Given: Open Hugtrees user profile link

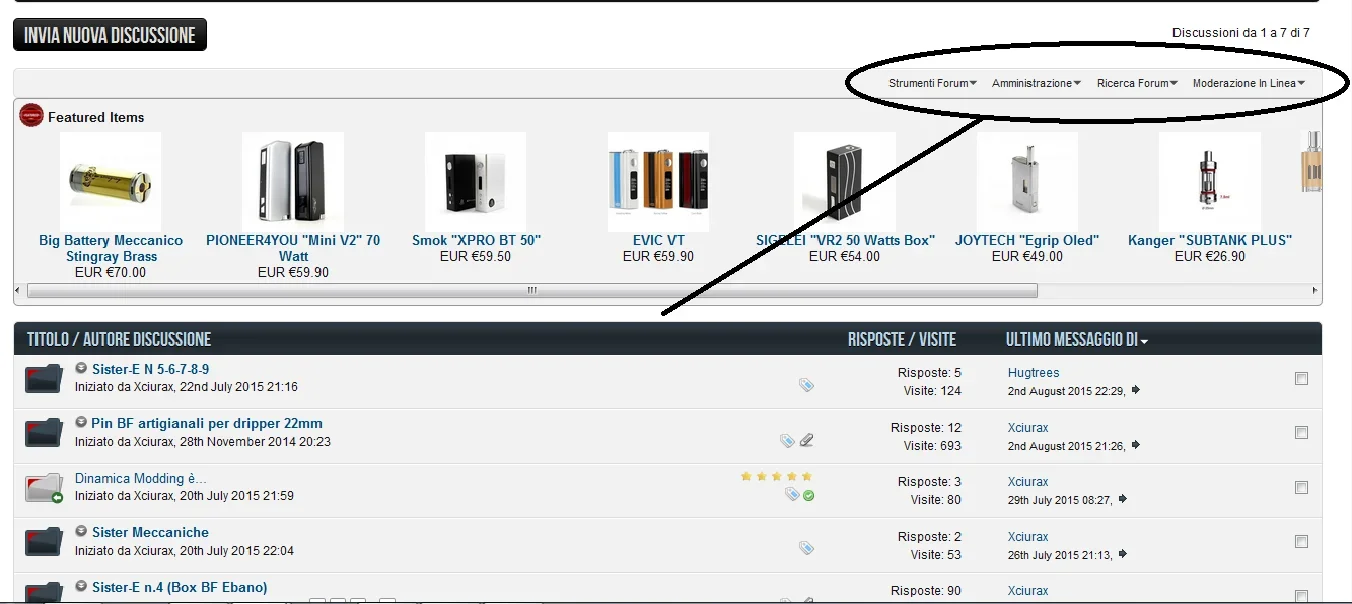Looking at the screenshot, I should (1034, 373).
